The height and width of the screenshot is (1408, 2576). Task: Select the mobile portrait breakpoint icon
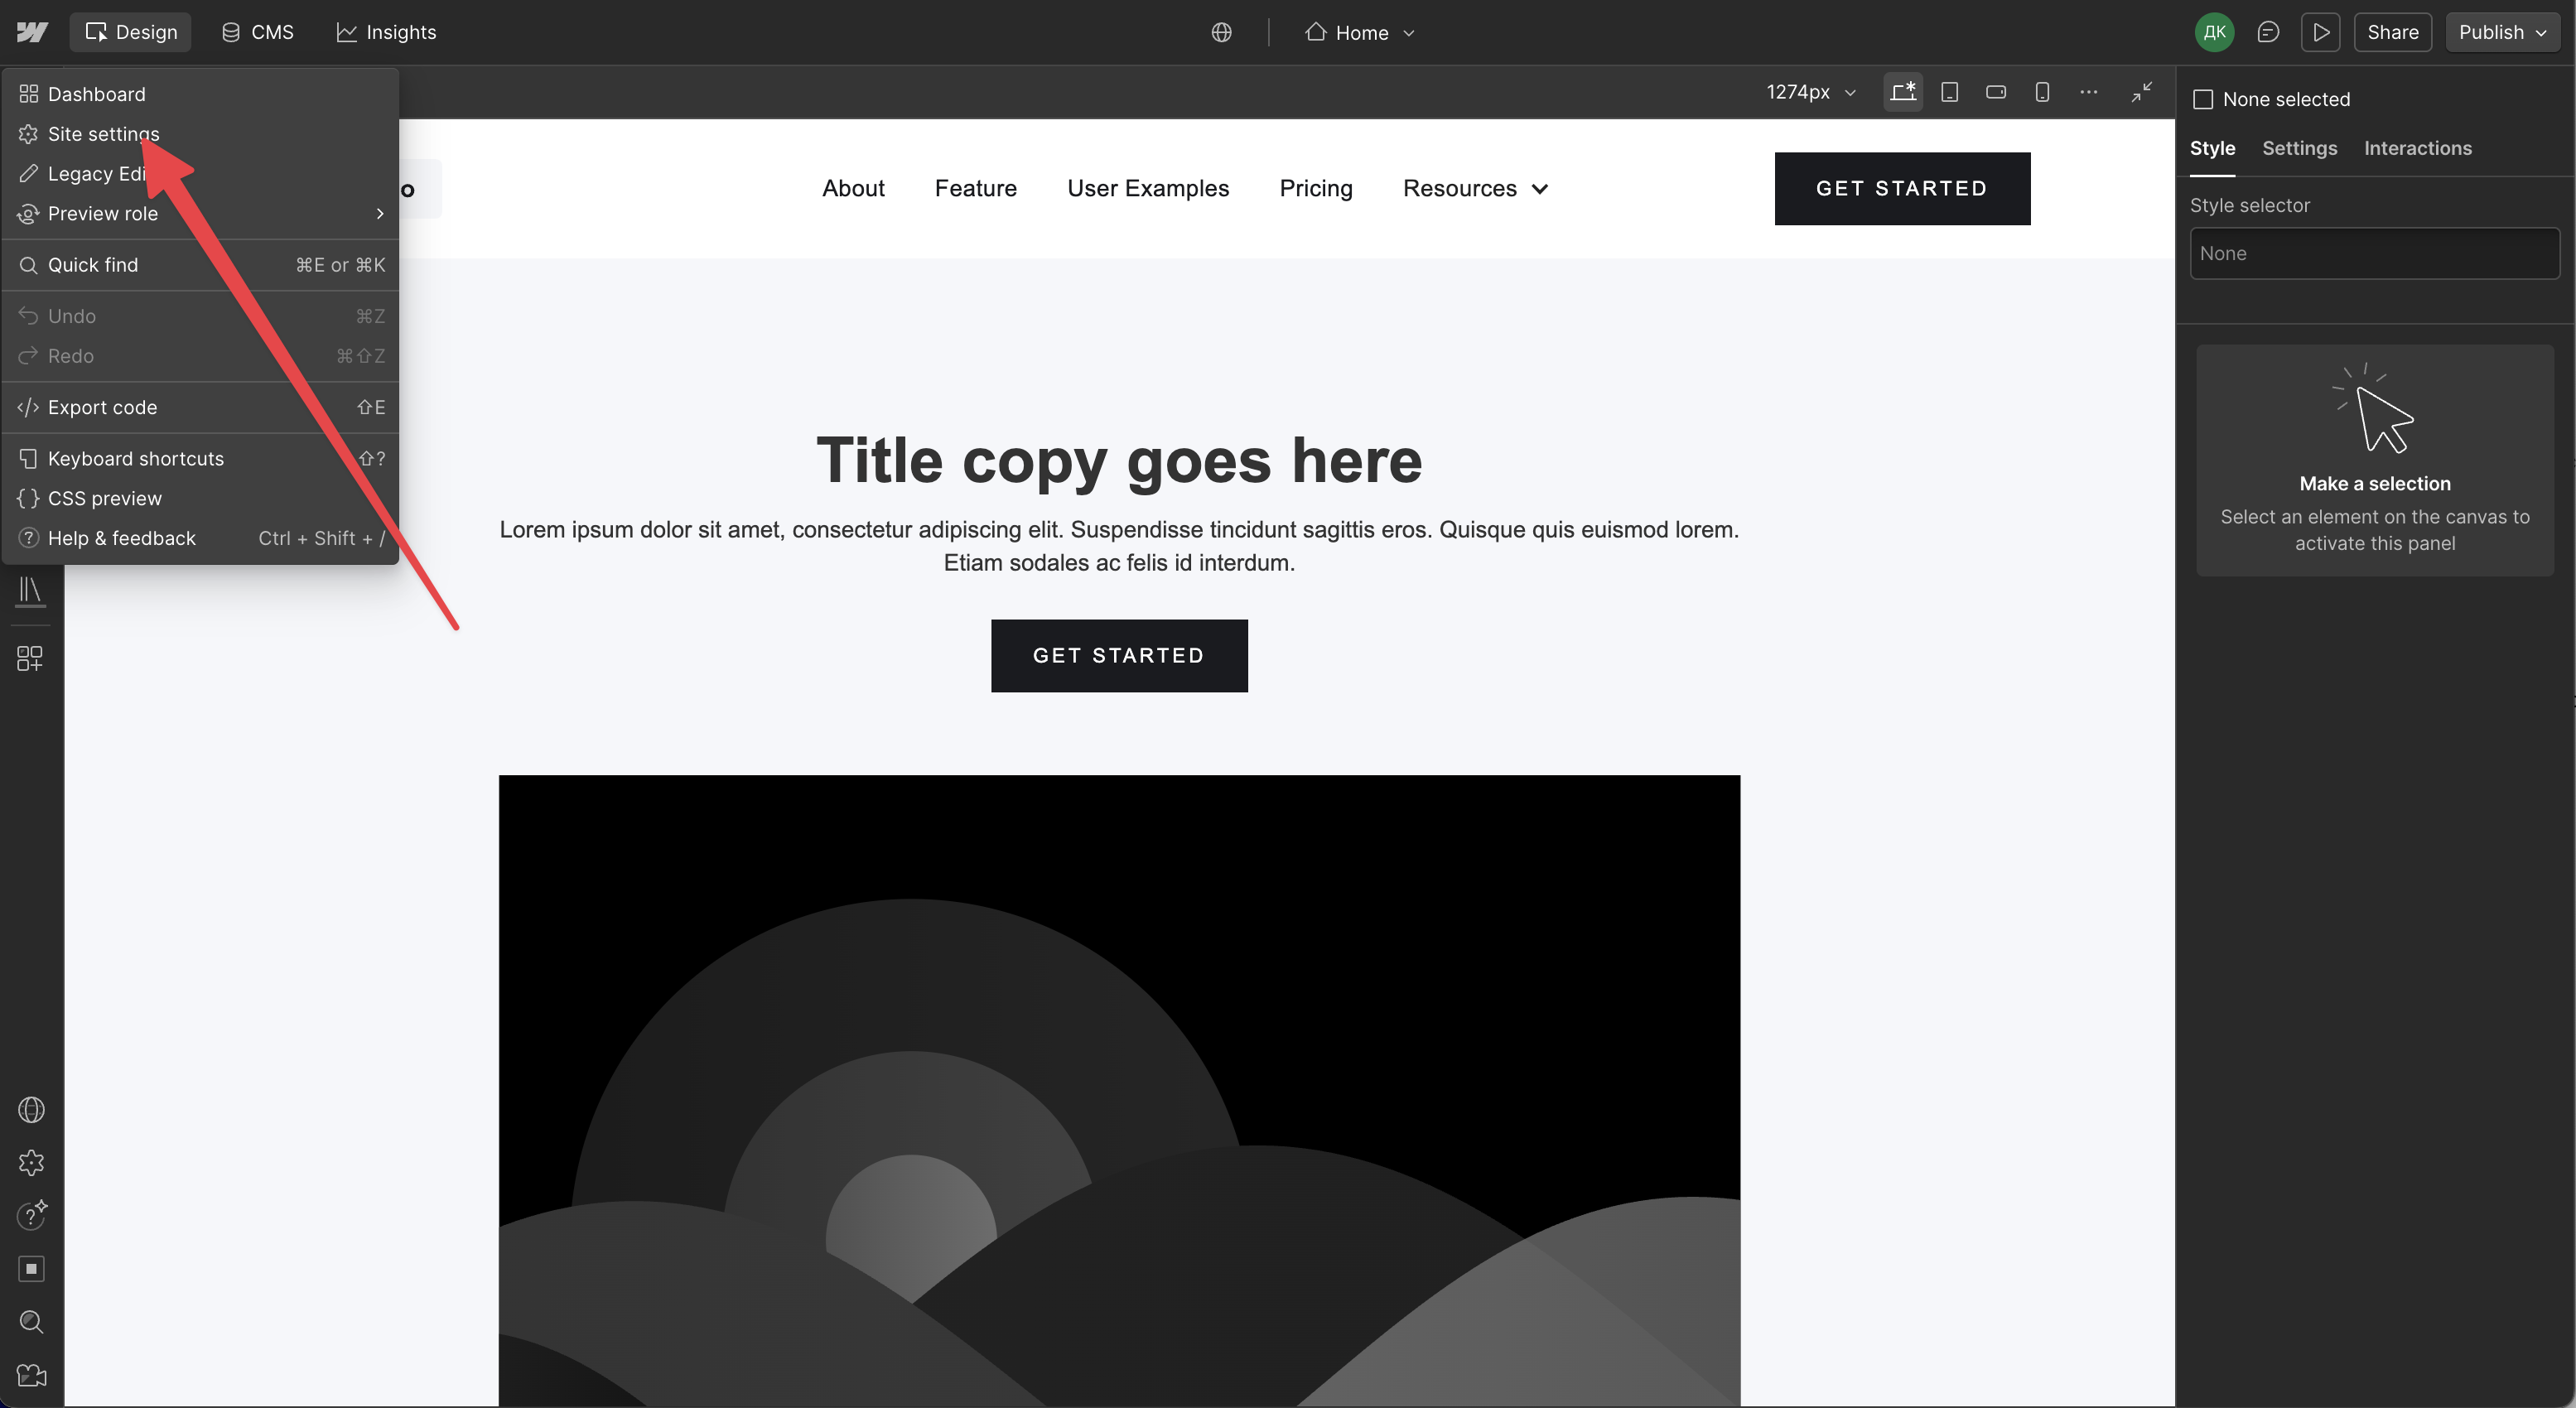(2042, 92)
